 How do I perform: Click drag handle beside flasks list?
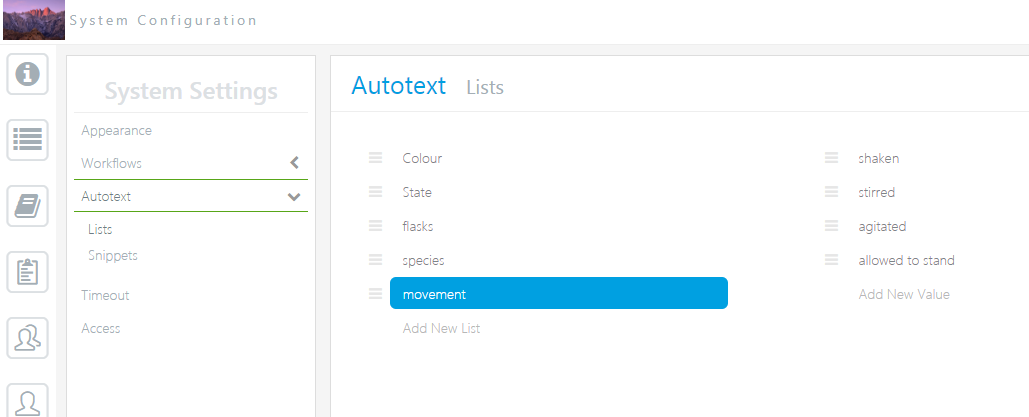376,226
